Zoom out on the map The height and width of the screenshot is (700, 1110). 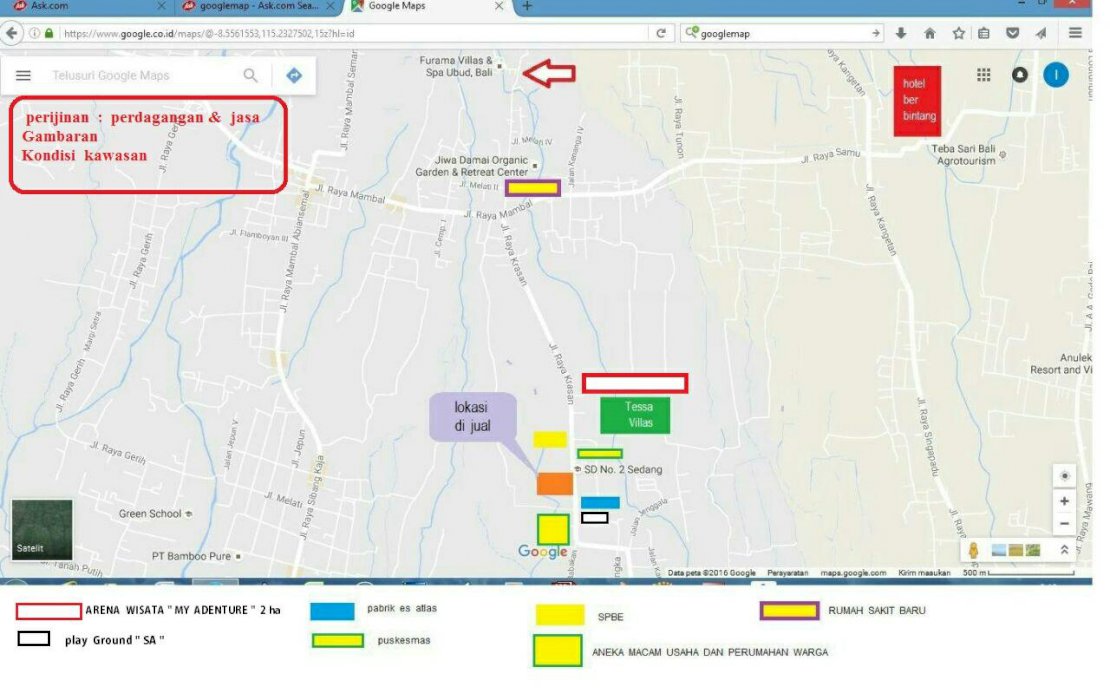coord(1065,524)
